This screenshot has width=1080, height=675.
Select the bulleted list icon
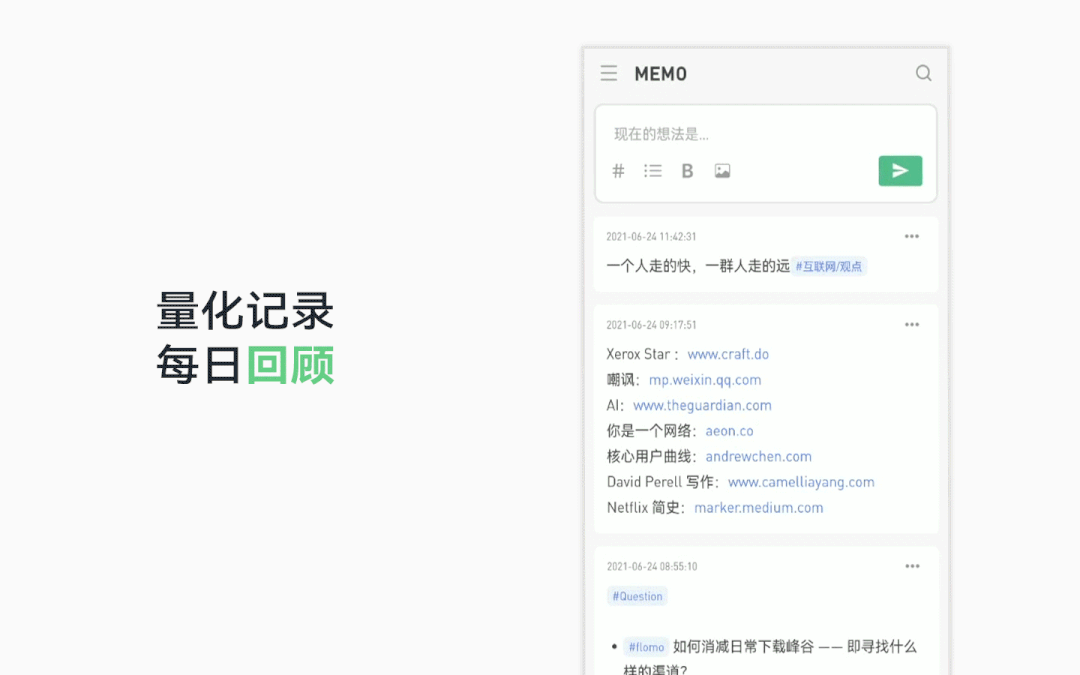pyautogui.click(x=652, y=170)
